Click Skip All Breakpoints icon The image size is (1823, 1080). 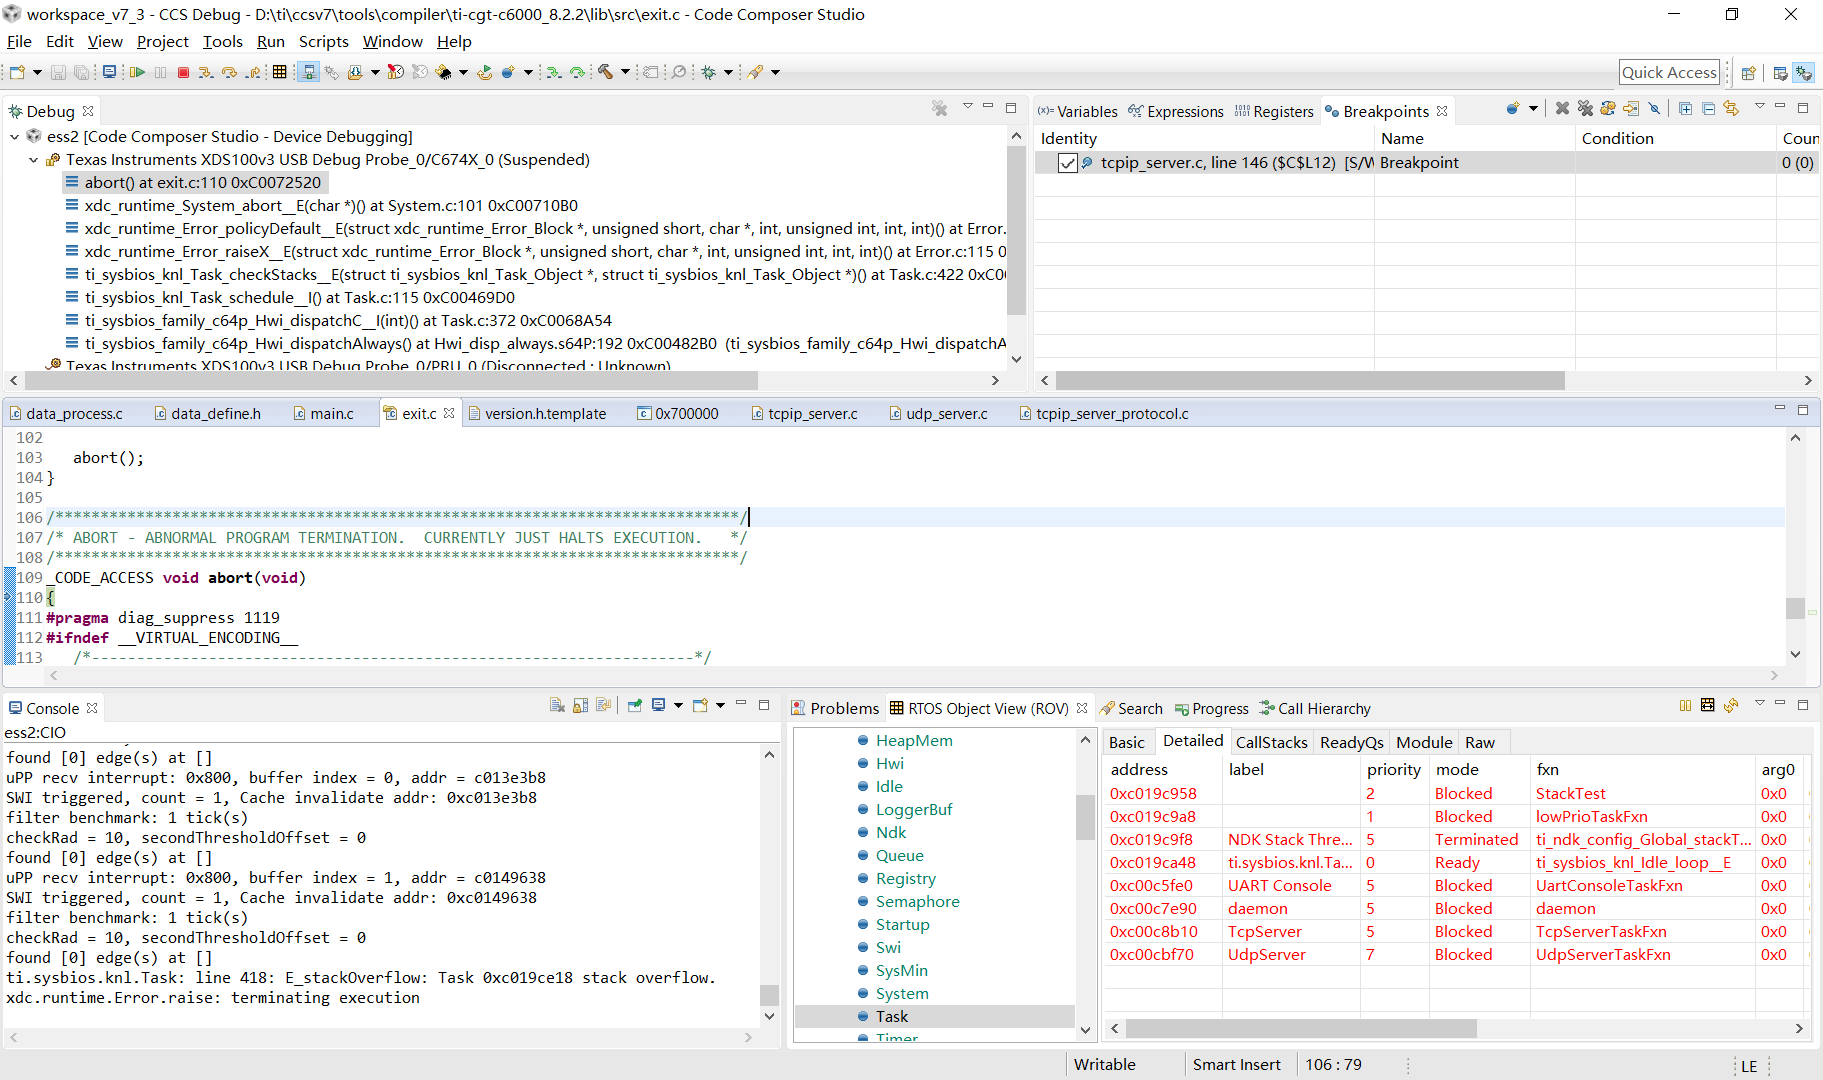point(1654,108)
